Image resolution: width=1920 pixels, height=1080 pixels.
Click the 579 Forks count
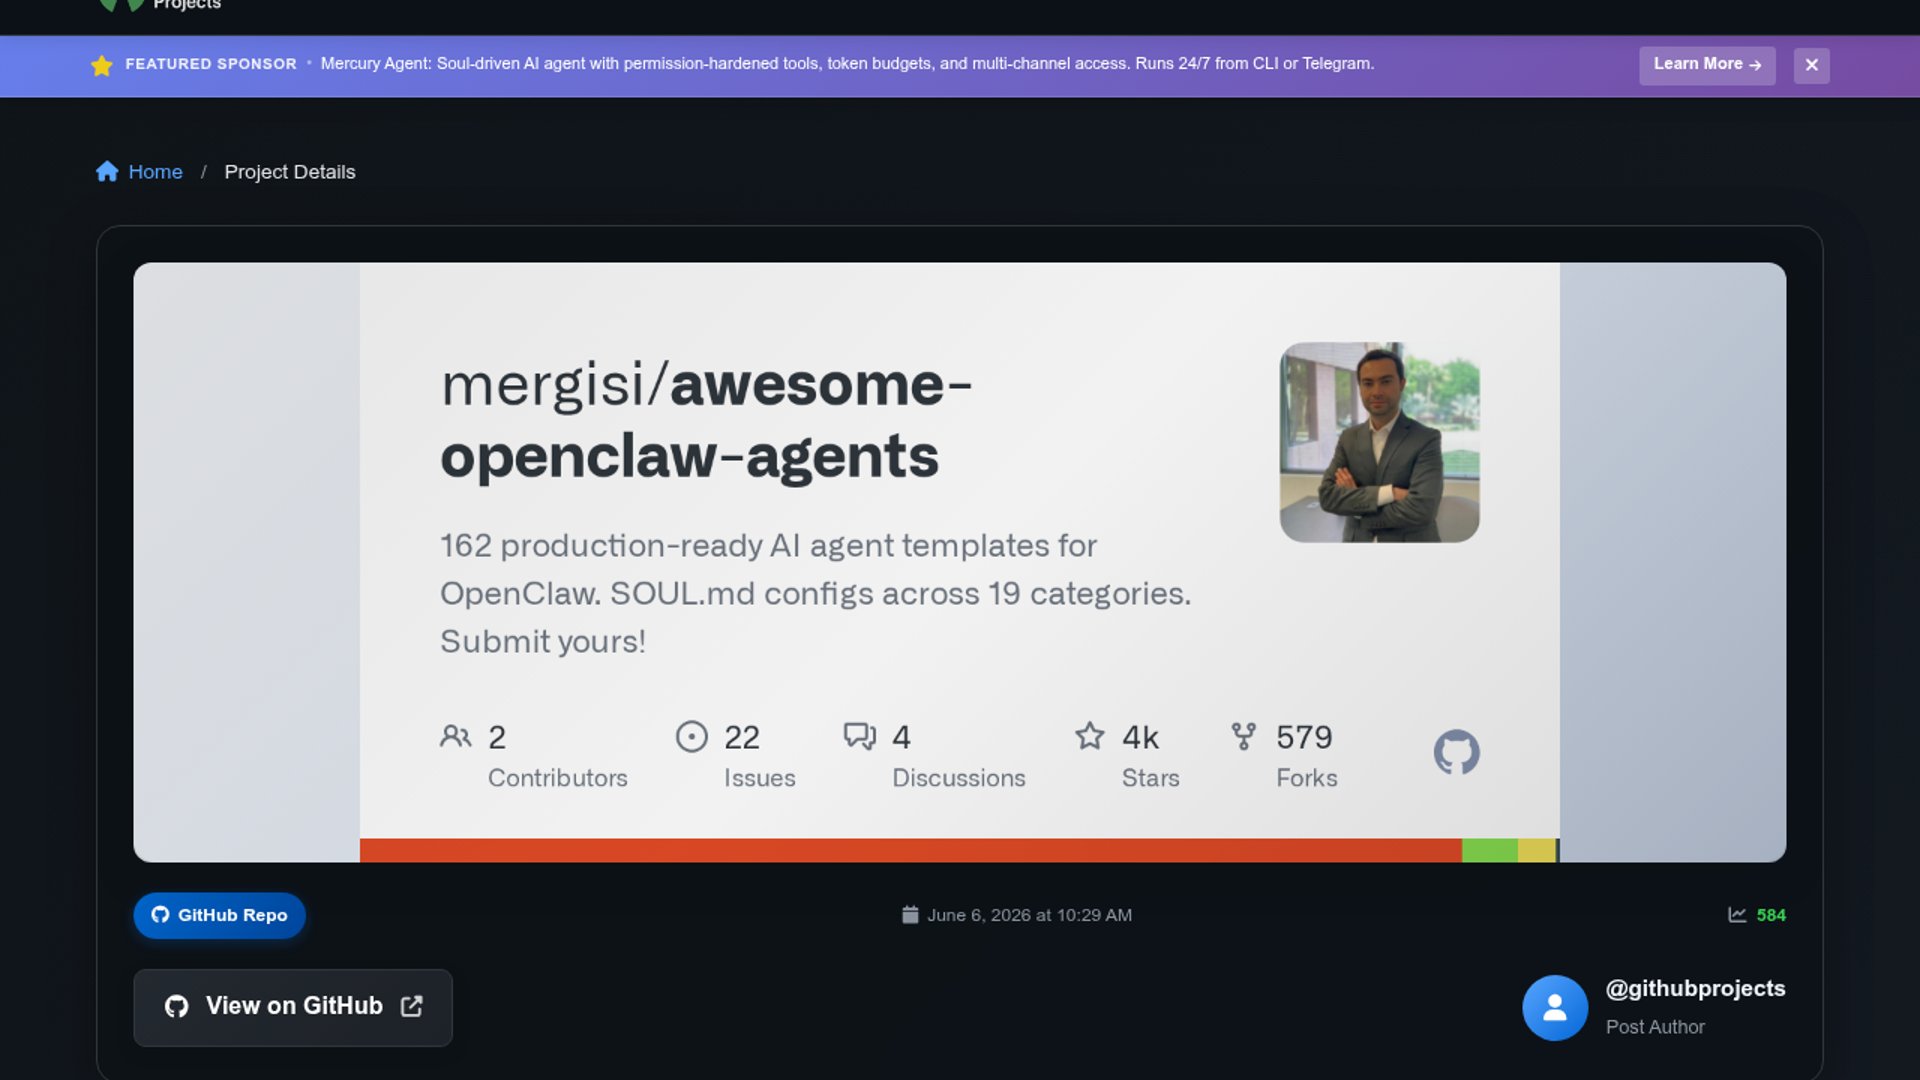tap(1304, 738)
